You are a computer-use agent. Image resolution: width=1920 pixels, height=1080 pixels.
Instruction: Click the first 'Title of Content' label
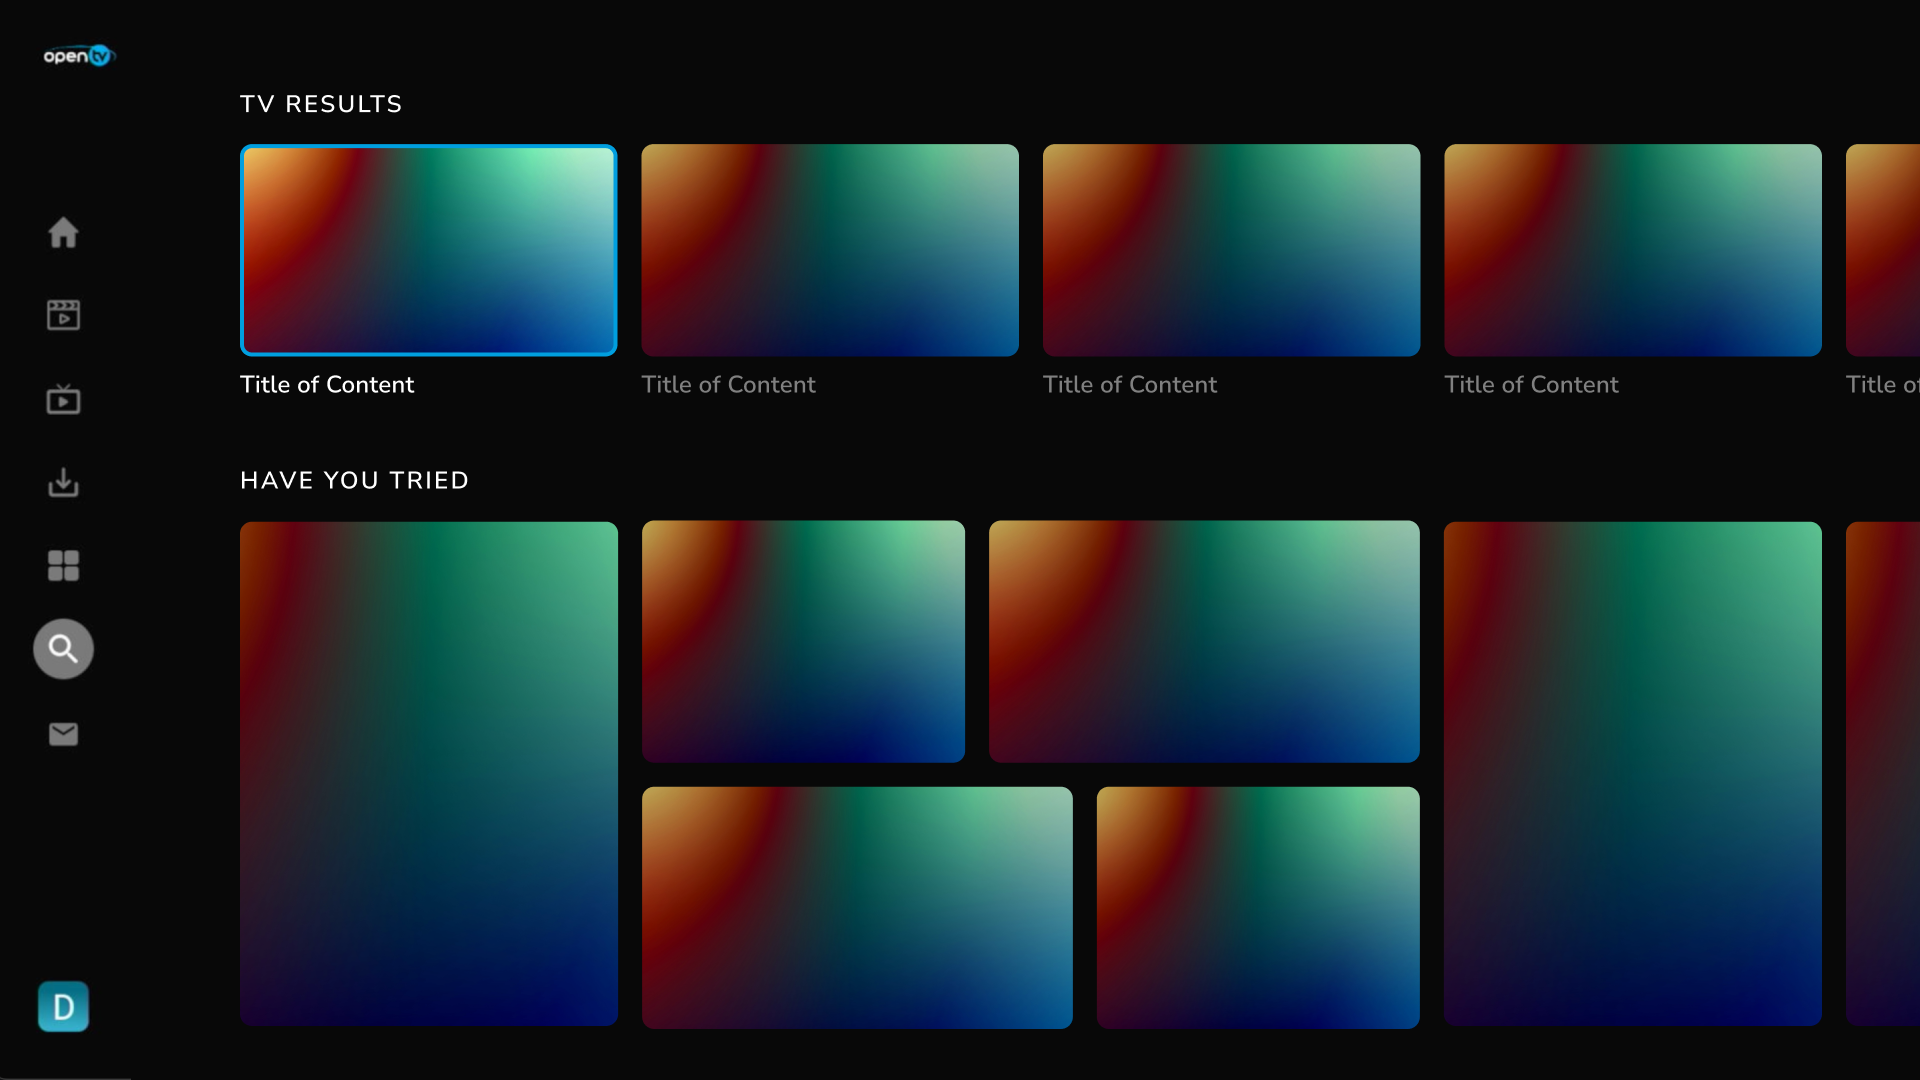pos(327,385)
